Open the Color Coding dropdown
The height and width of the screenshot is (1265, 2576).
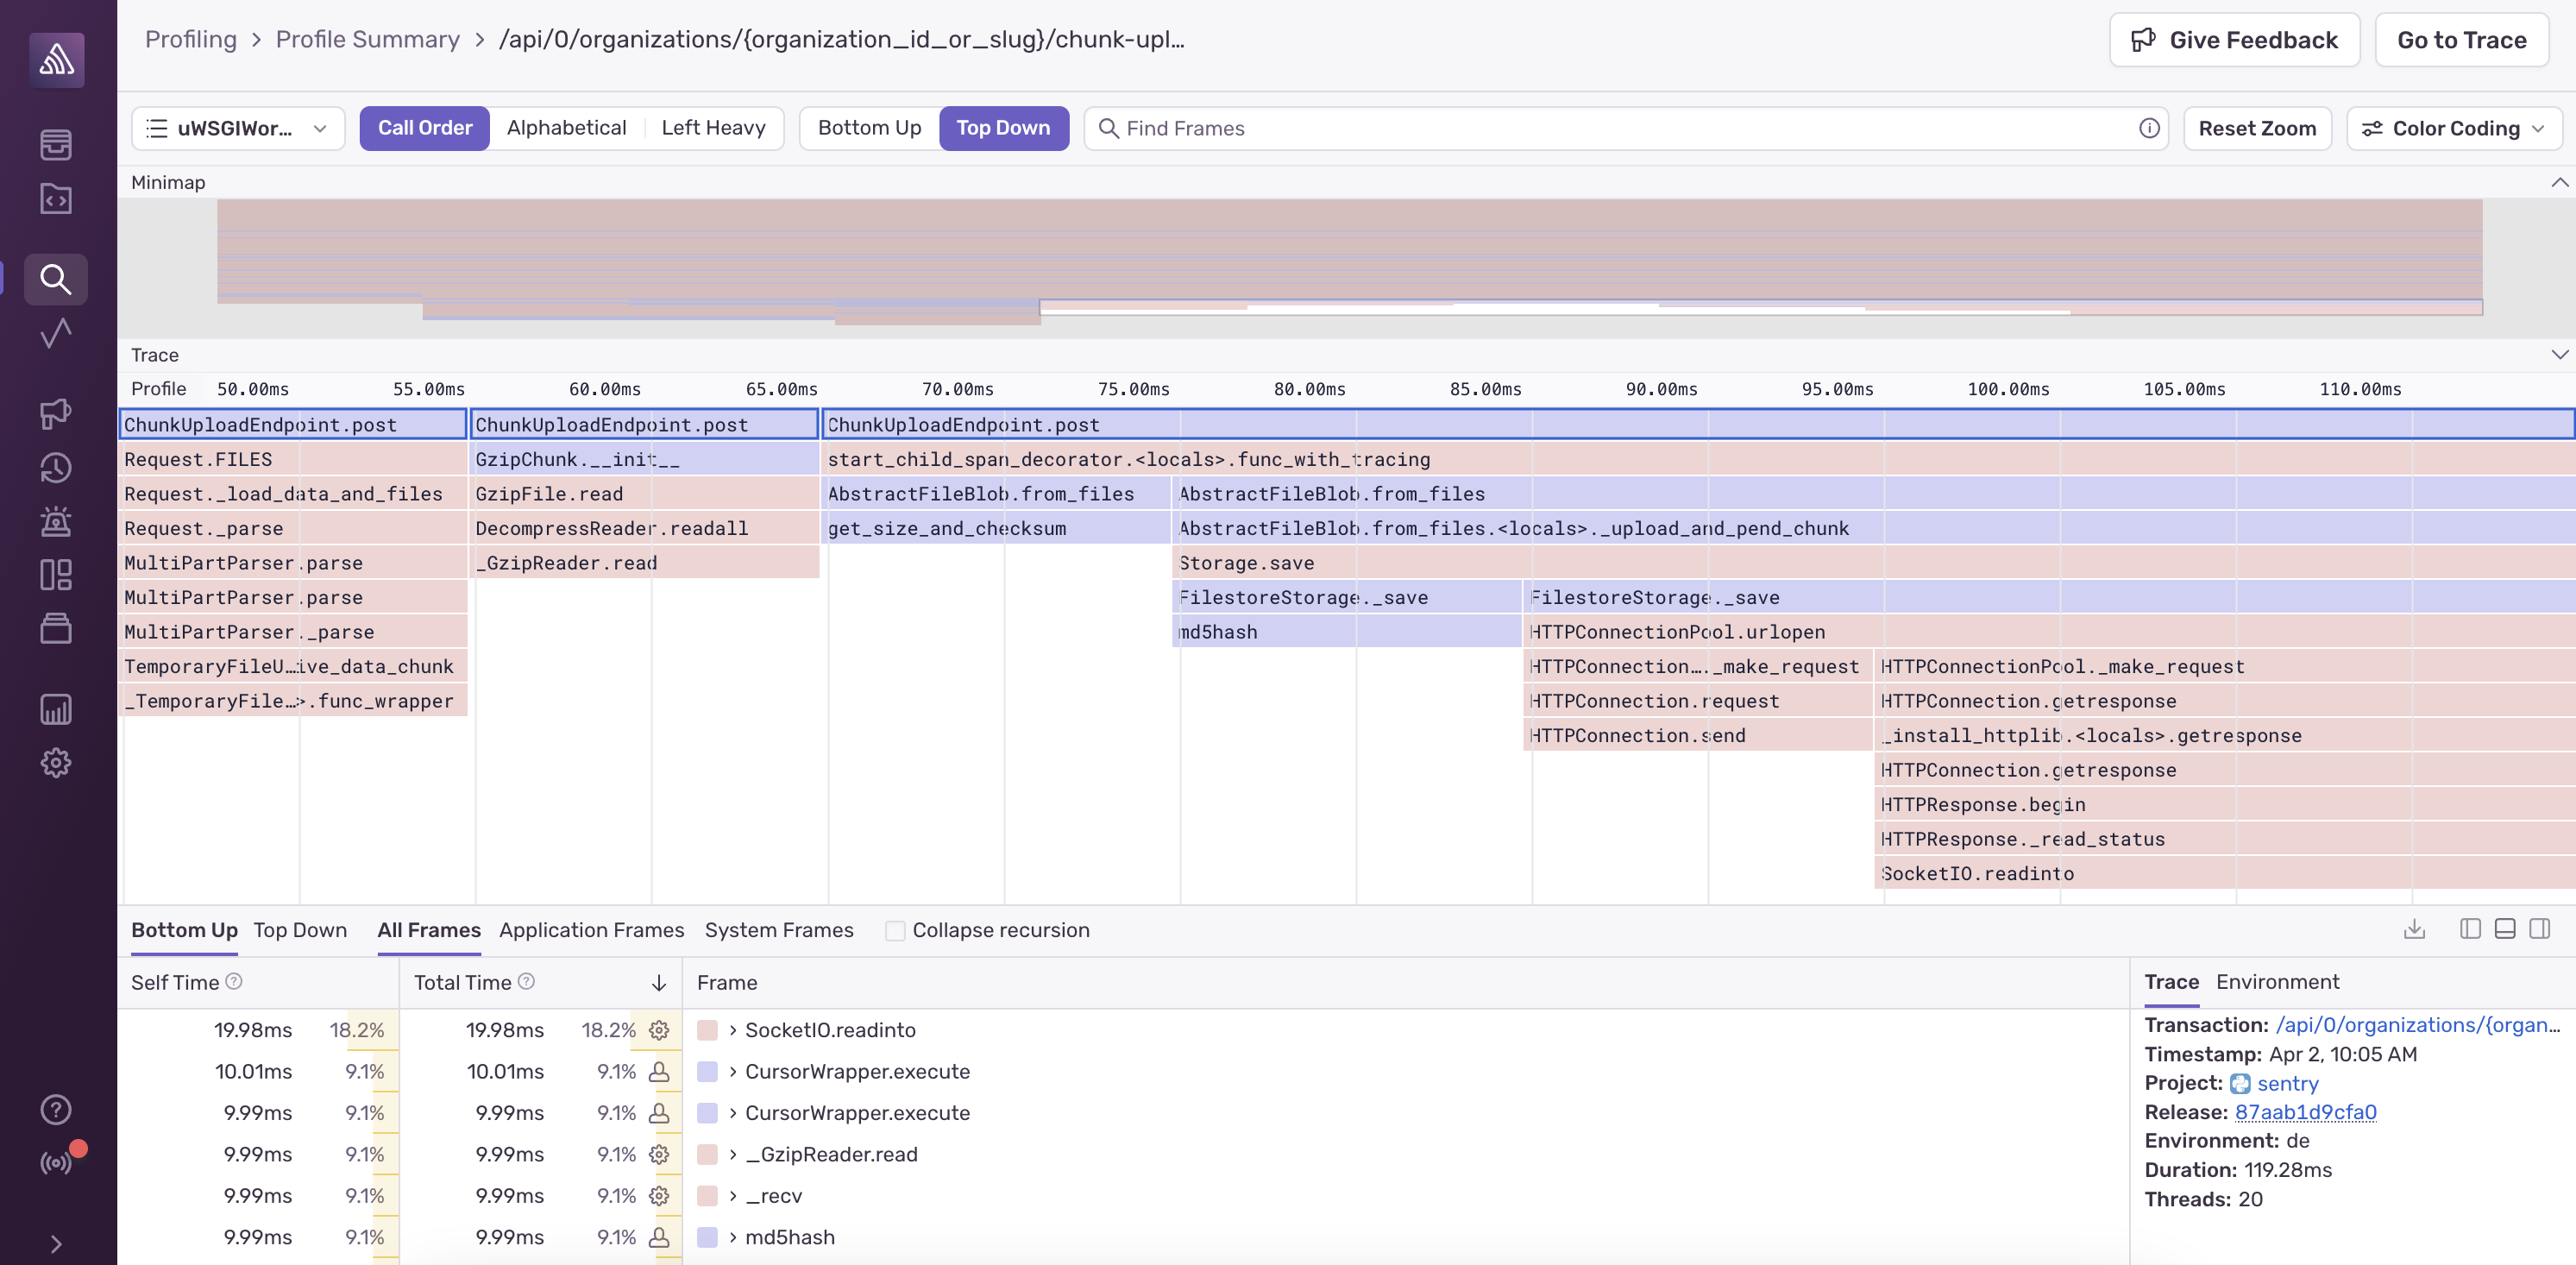click(x=2453, y=128)
